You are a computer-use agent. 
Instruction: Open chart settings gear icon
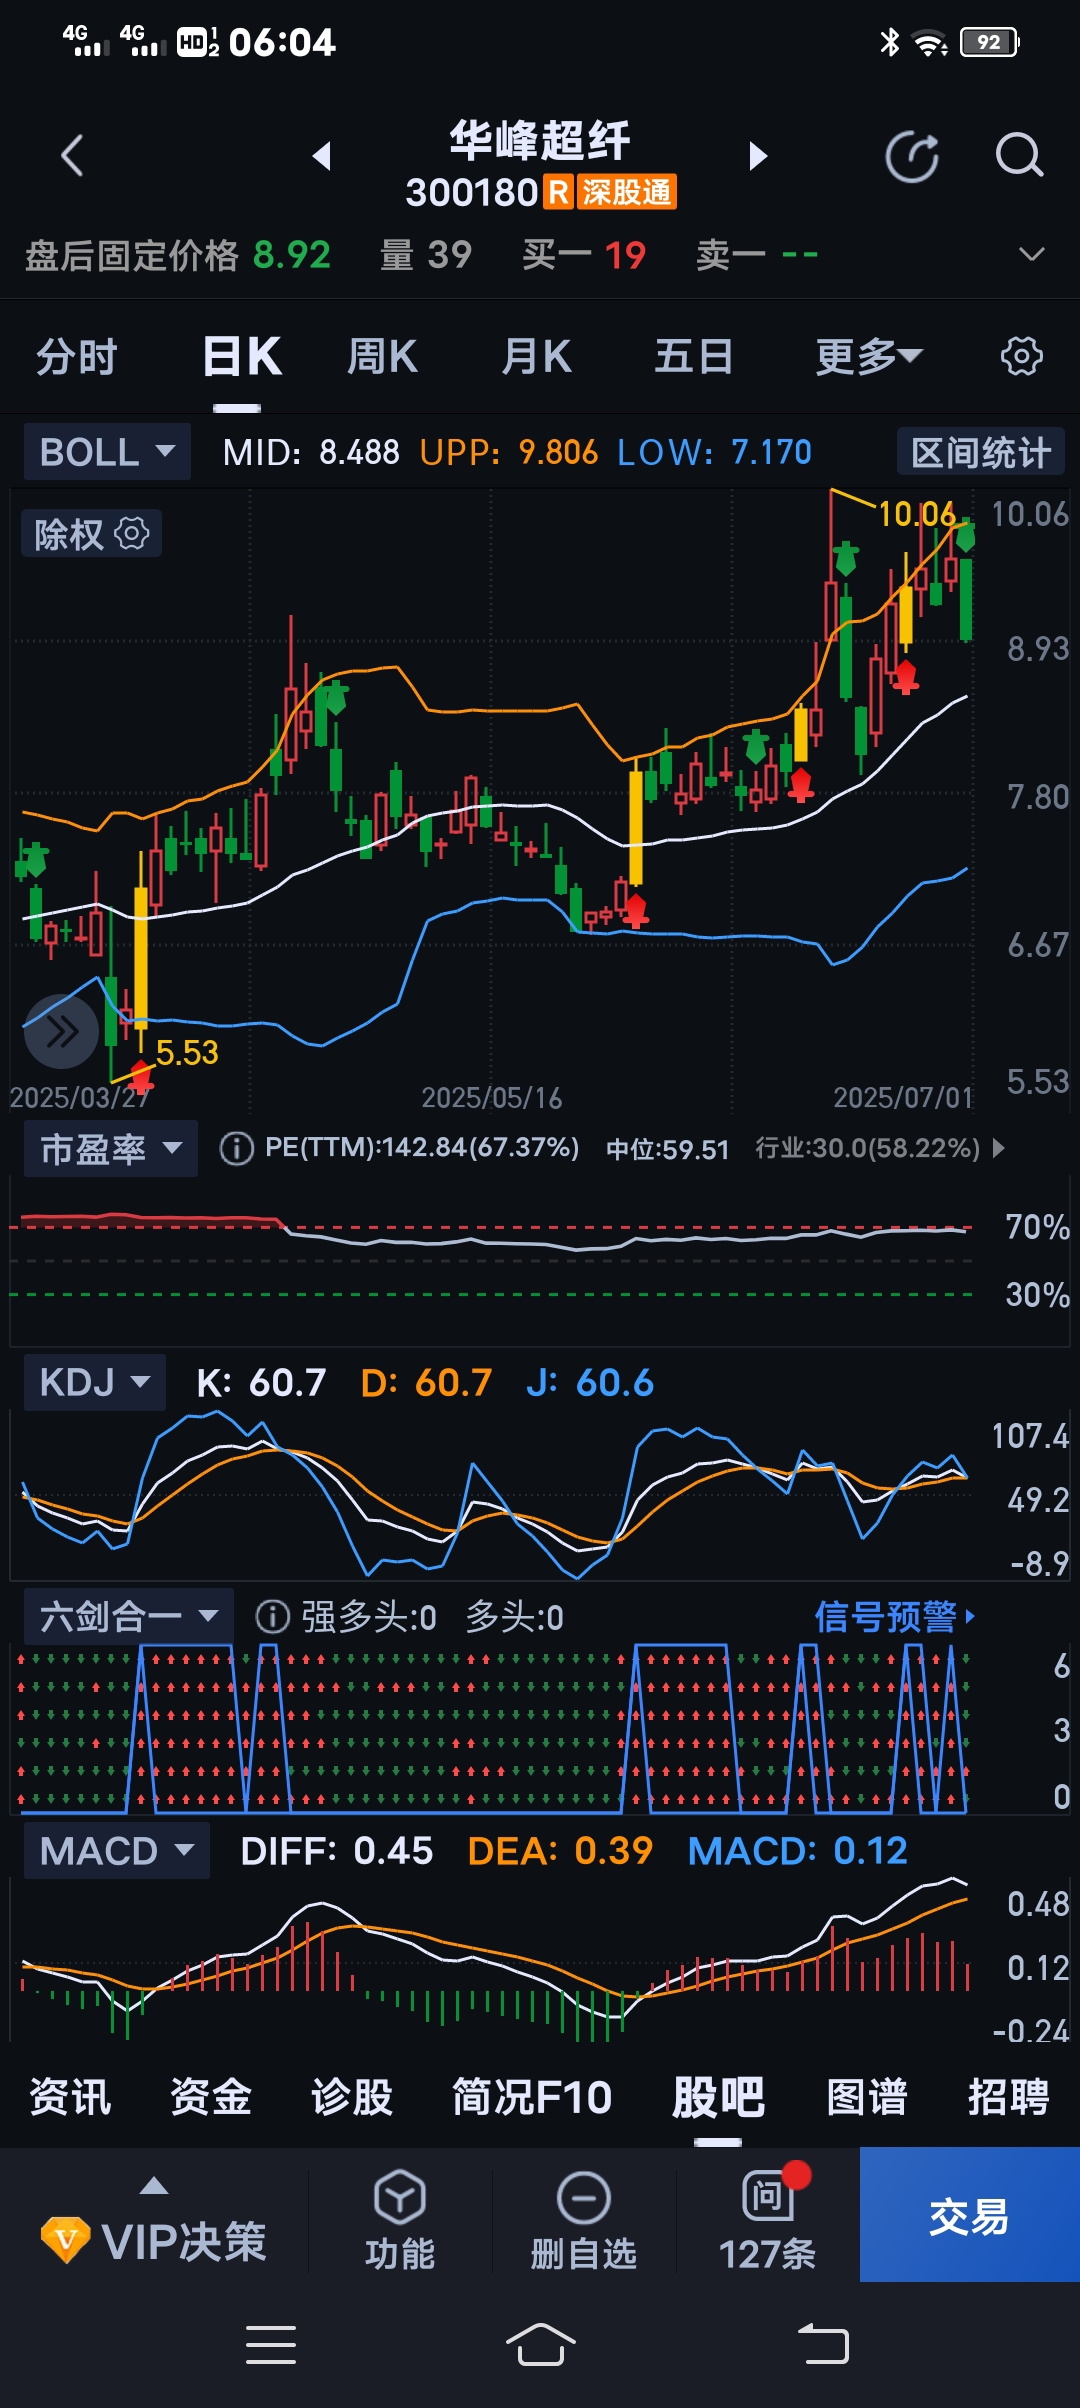(x=1021, y=357)
